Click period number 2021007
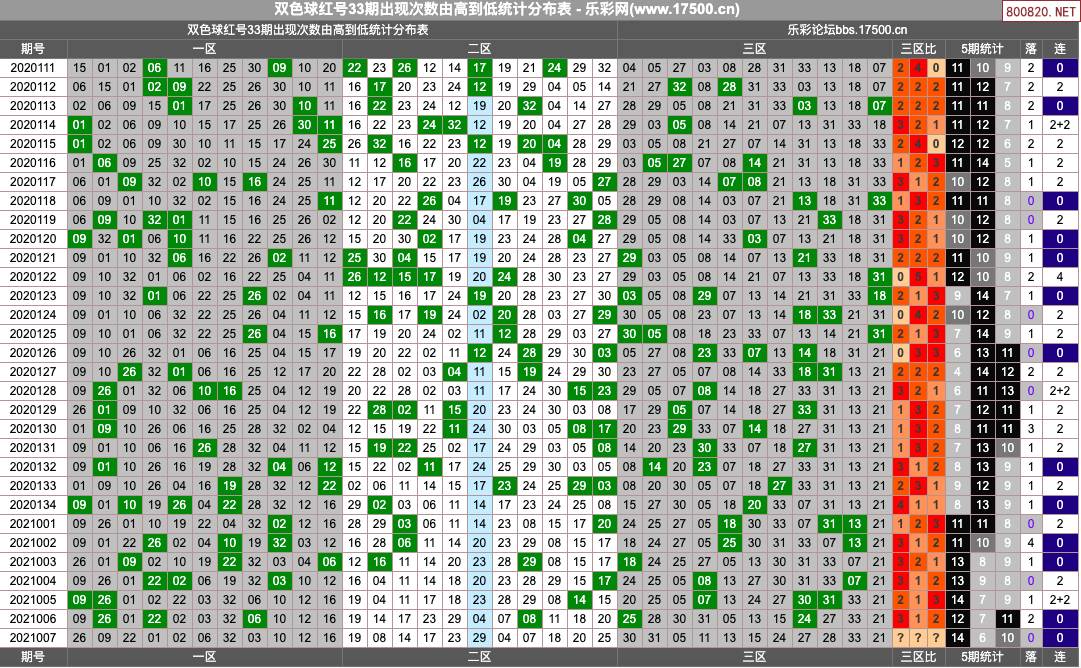Image resolution: width=1081 pixels, height=668 pixels. [33, 638]
